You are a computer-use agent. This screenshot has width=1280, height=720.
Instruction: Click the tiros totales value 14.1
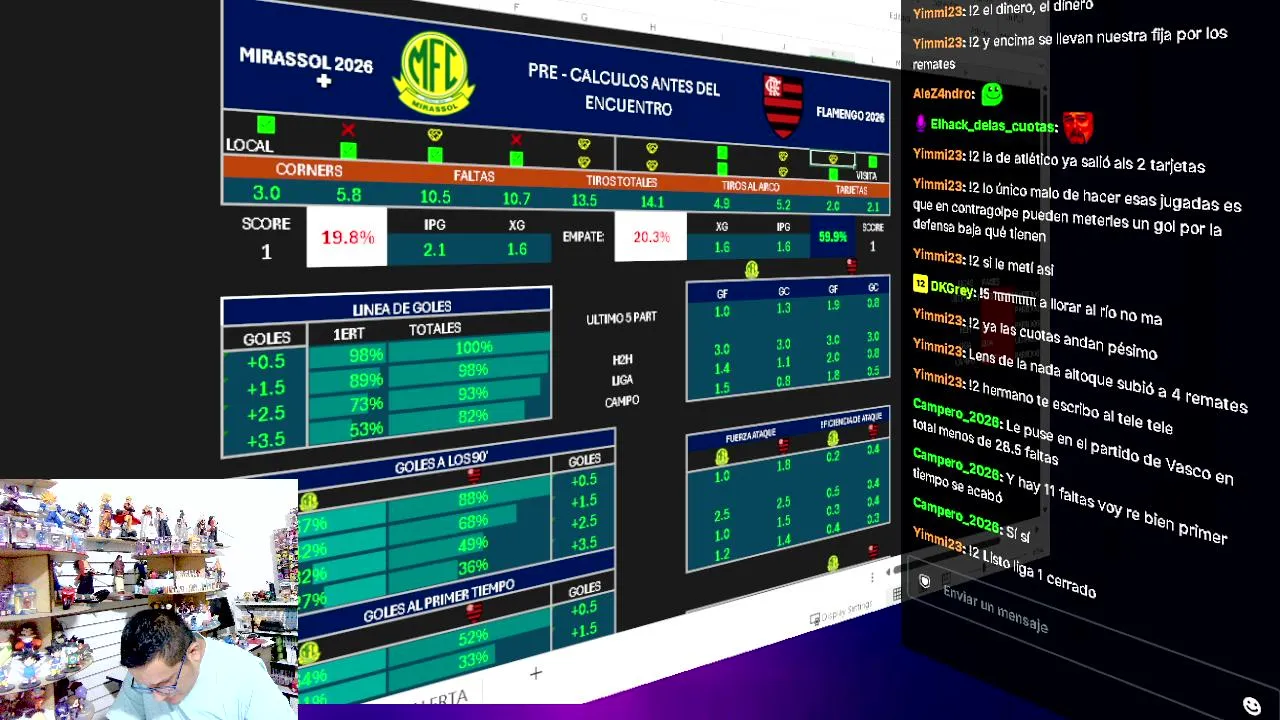(x=652, y=202)
